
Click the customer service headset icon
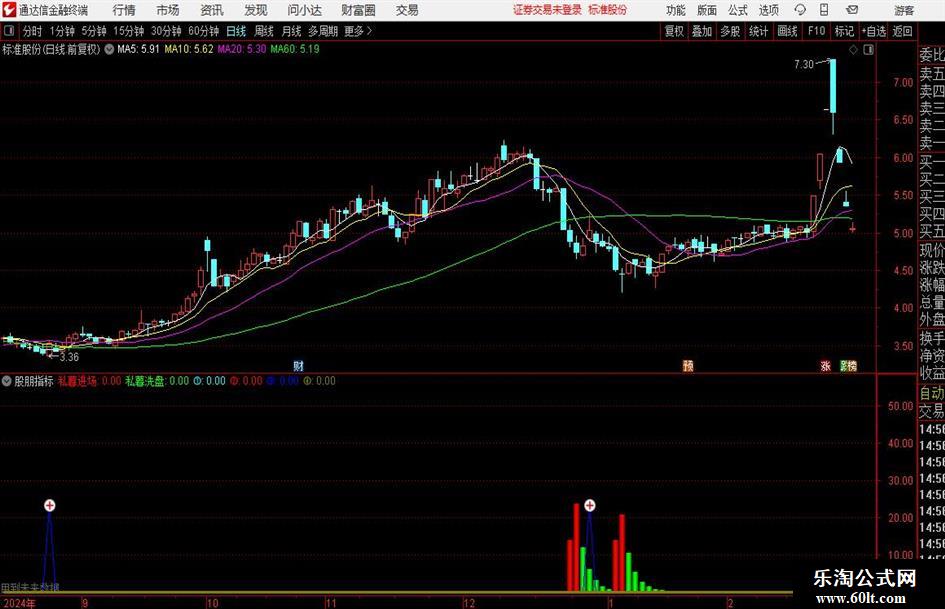(800, 10)
